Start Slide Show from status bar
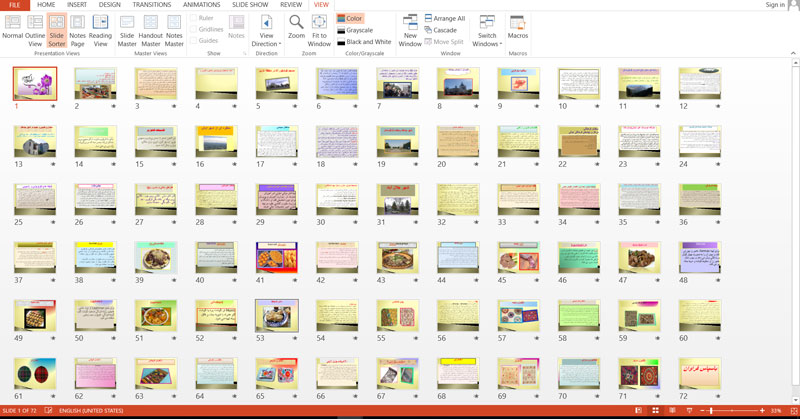The height and width of the screenshot is (419, 800). tap(689, 410)
